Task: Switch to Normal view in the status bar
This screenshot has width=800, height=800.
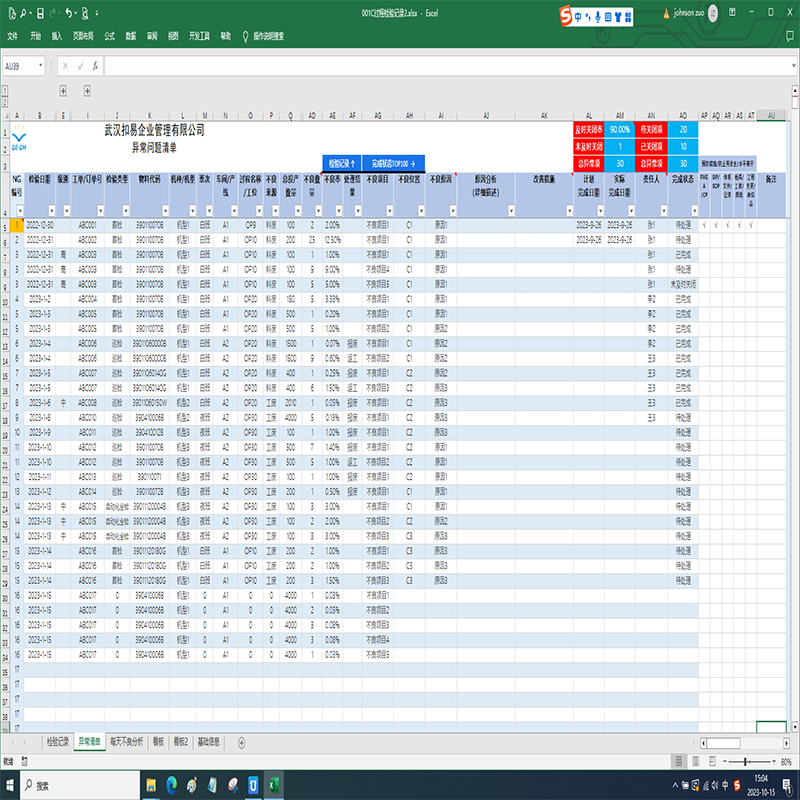Action: [679, 762]
